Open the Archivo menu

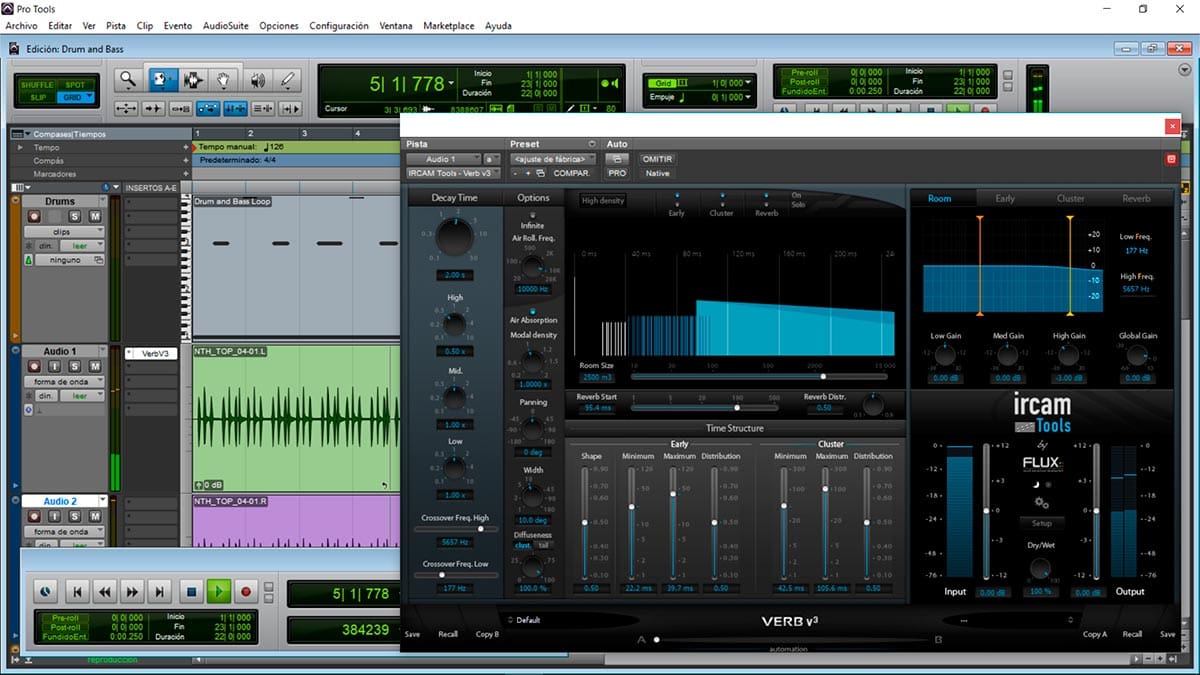click(22, 25)
